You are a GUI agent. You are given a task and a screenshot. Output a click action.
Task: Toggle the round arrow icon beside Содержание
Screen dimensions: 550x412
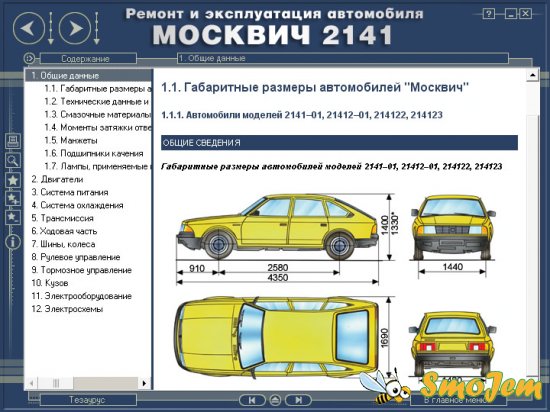30,58
